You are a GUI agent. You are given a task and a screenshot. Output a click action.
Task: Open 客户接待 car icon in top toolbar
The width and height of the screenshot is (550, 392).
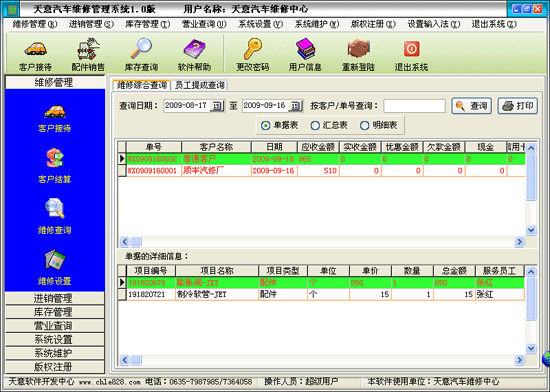click(35, 49)
